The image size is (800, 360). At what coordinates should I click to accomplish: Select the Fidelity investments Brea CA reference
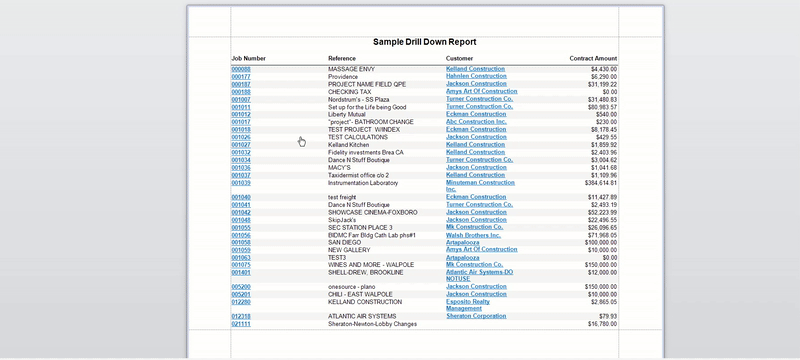tap(366, 153)
